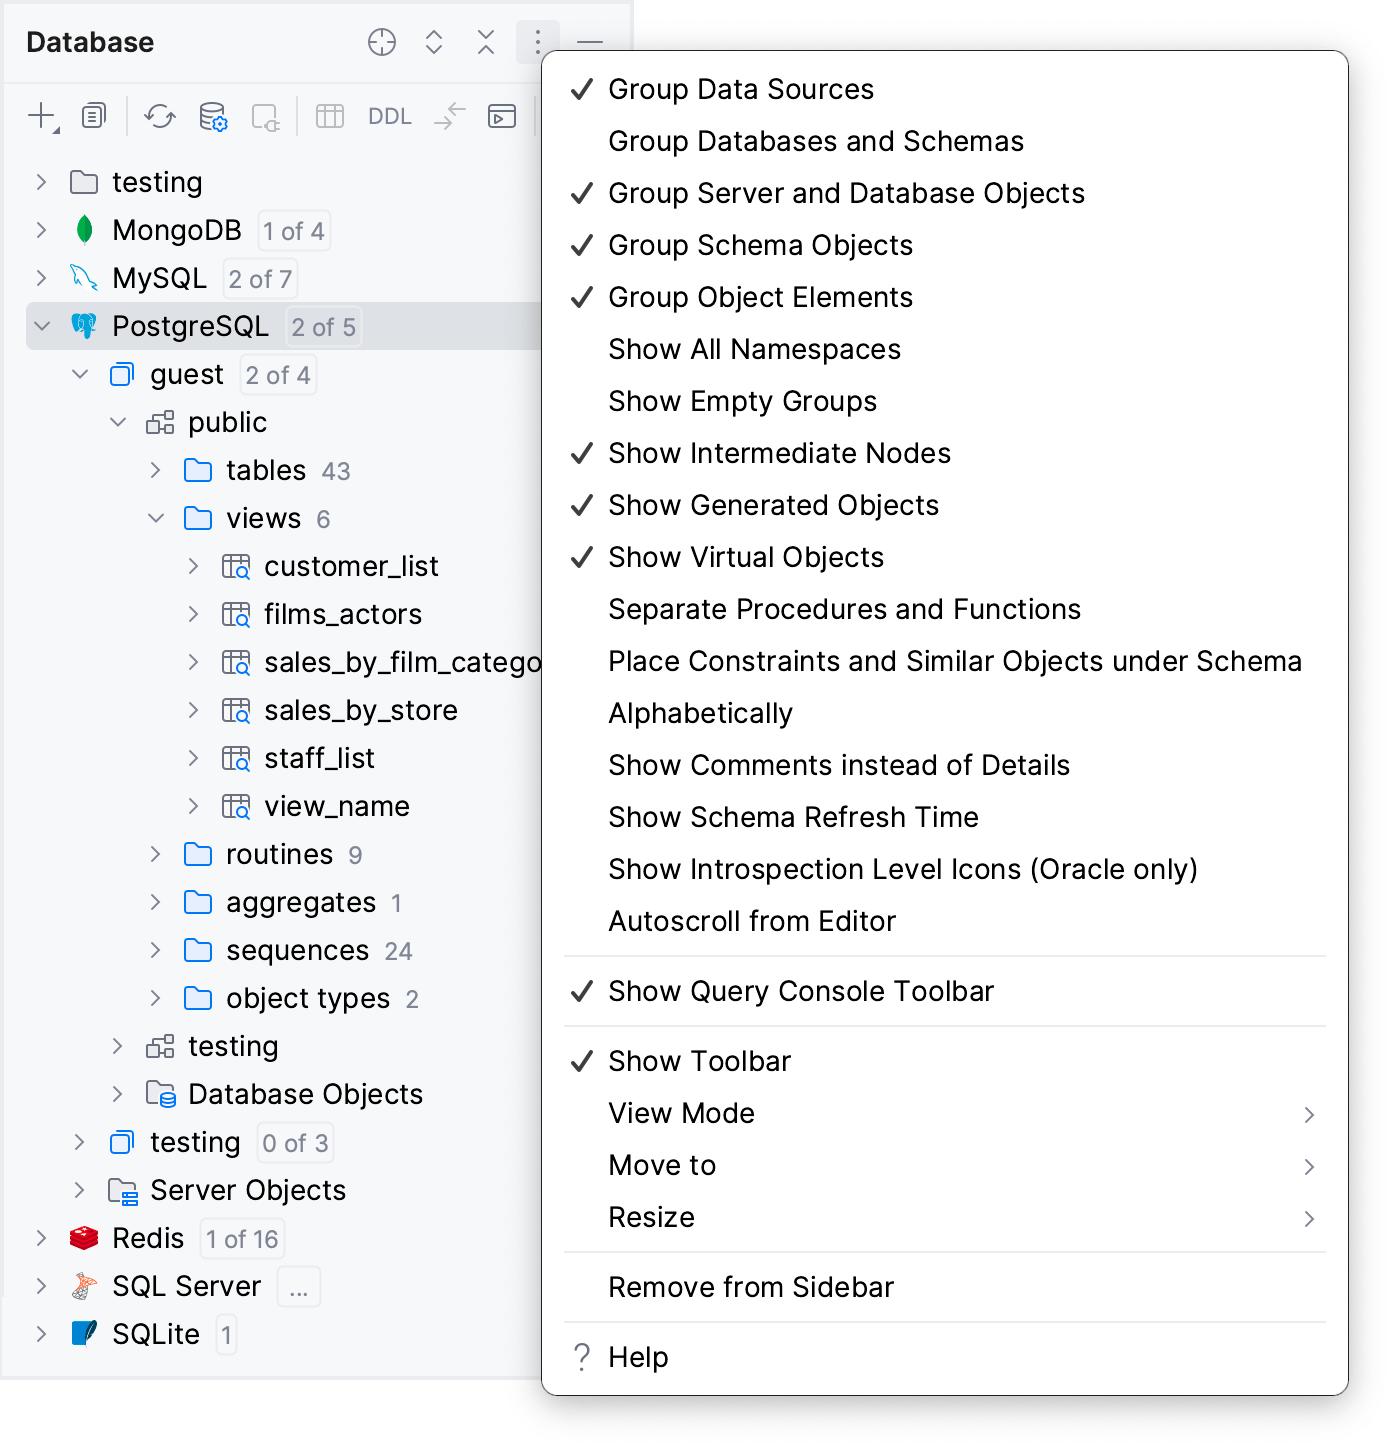Expand the tables folder under public schema
Viewport: 1394px width, 1449px height.
click(x=156, y=470)
